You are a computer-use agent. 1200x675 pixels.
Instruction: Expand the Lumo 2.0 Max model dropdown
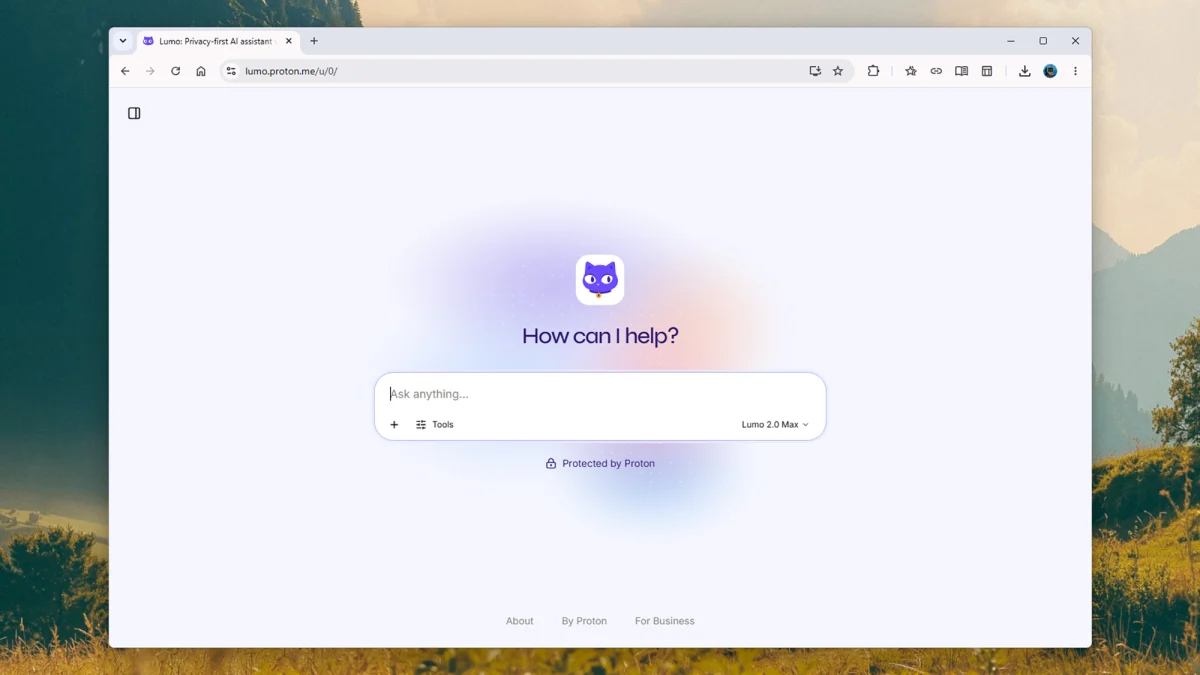(x=775, y=425)
